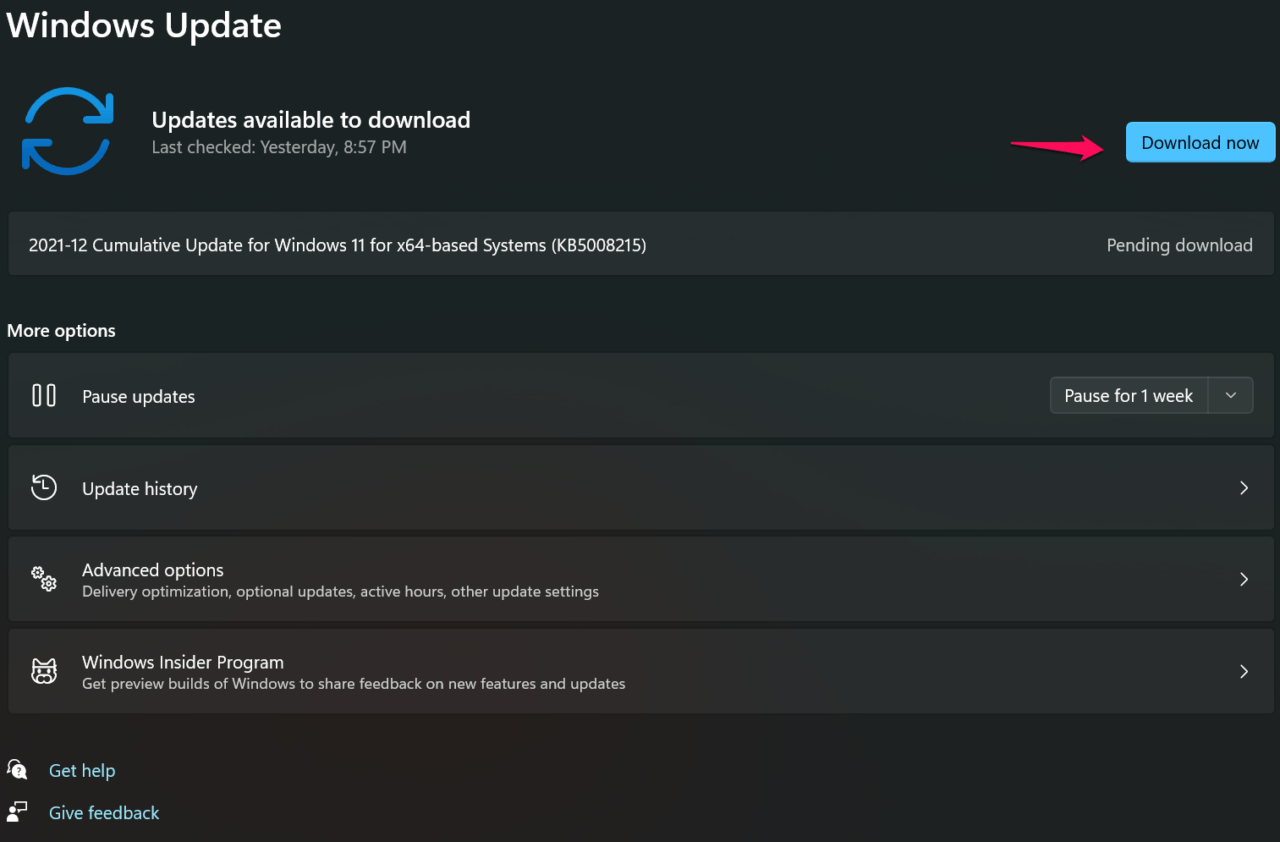This screenshot has width=1280, height=842.
Task: Click the Update history clock icon
Action: (44, 488)
